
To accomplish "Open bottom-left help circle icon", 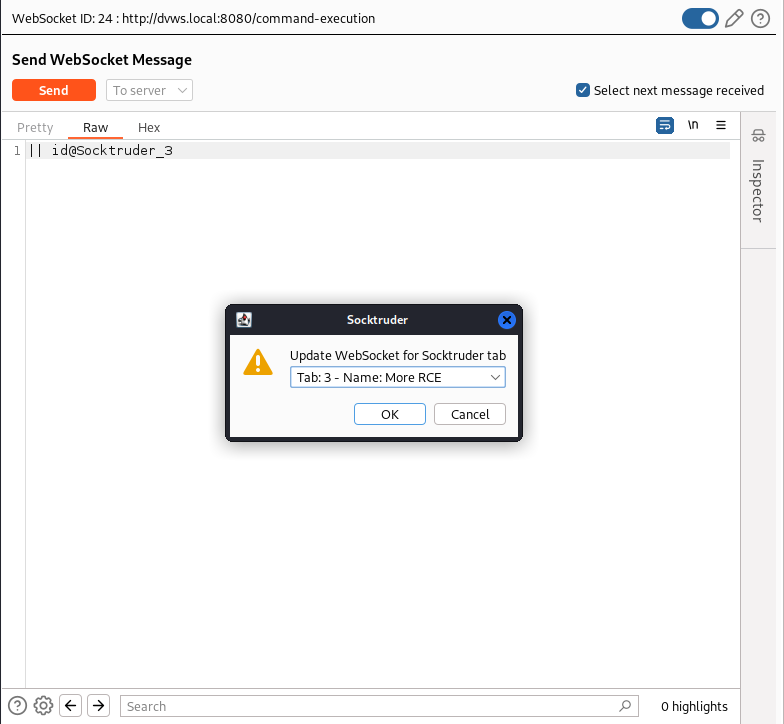I will tap(18, 706).
